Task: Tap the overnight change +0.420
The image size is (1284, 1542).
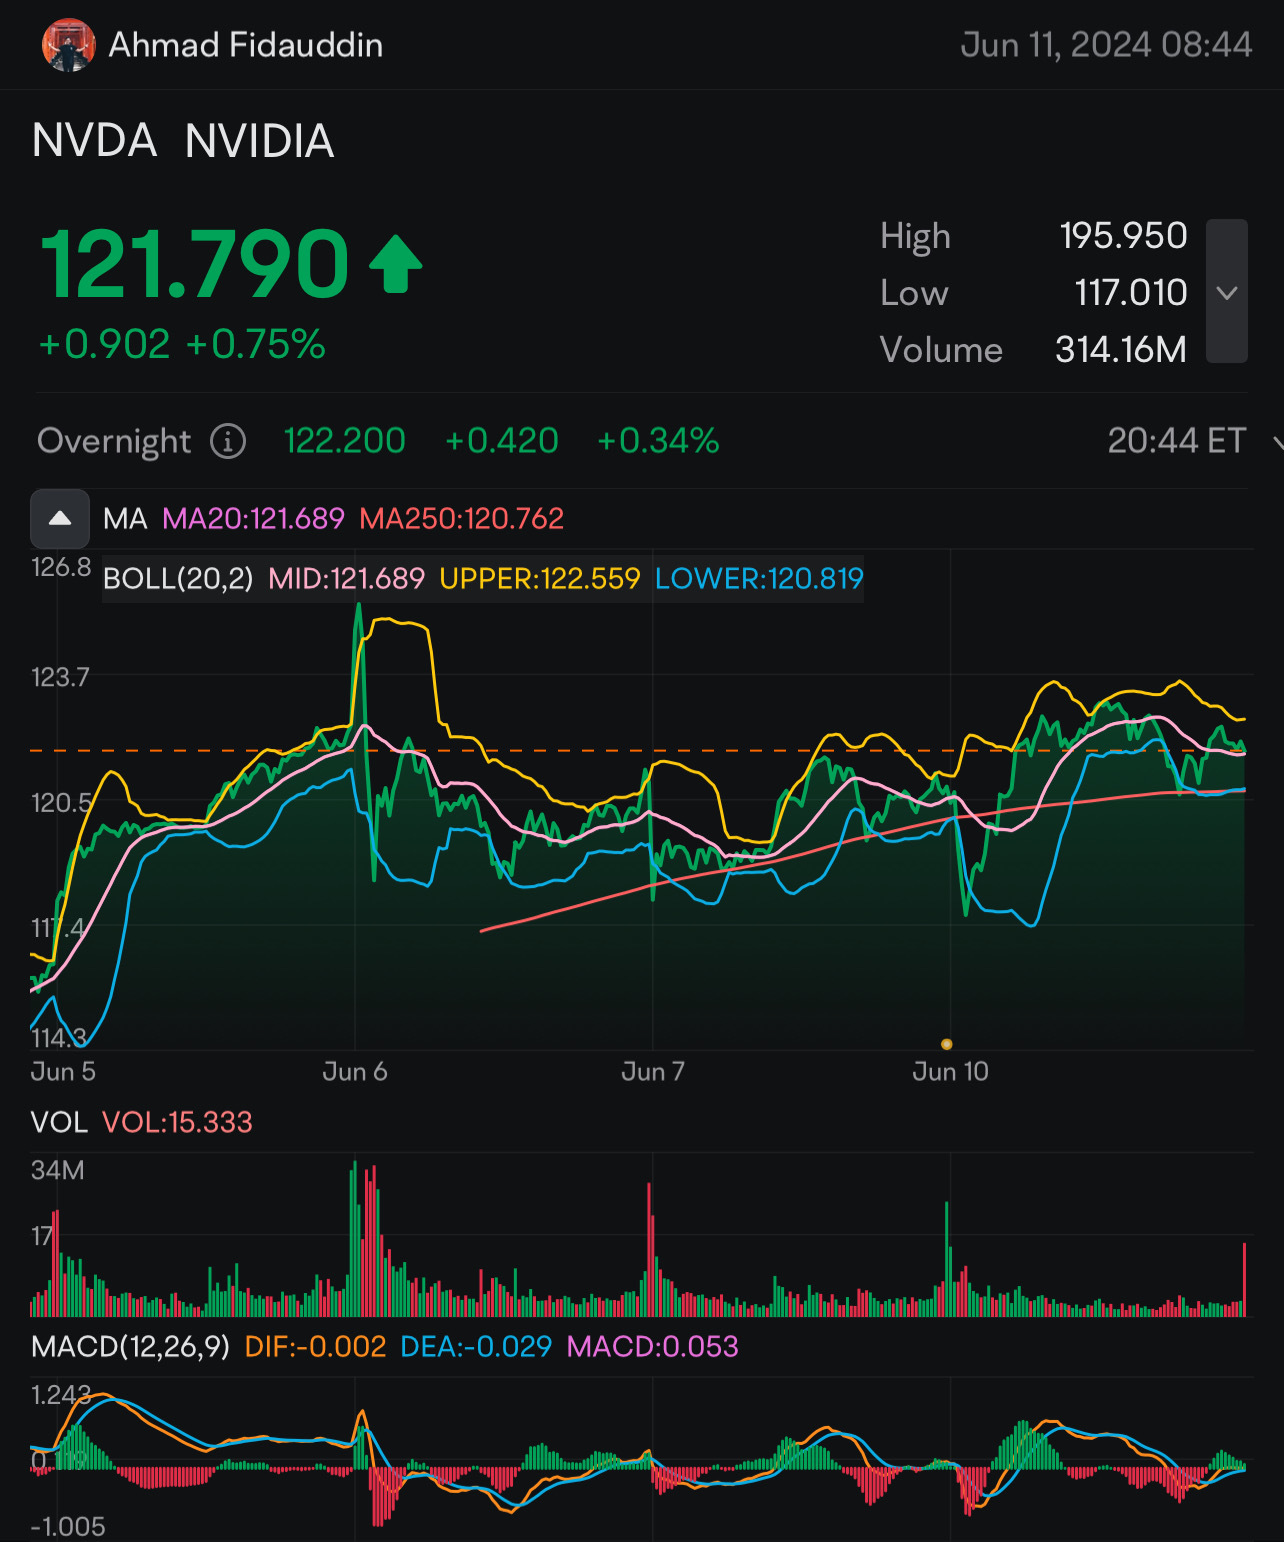Action: click(x=502, y=441)
